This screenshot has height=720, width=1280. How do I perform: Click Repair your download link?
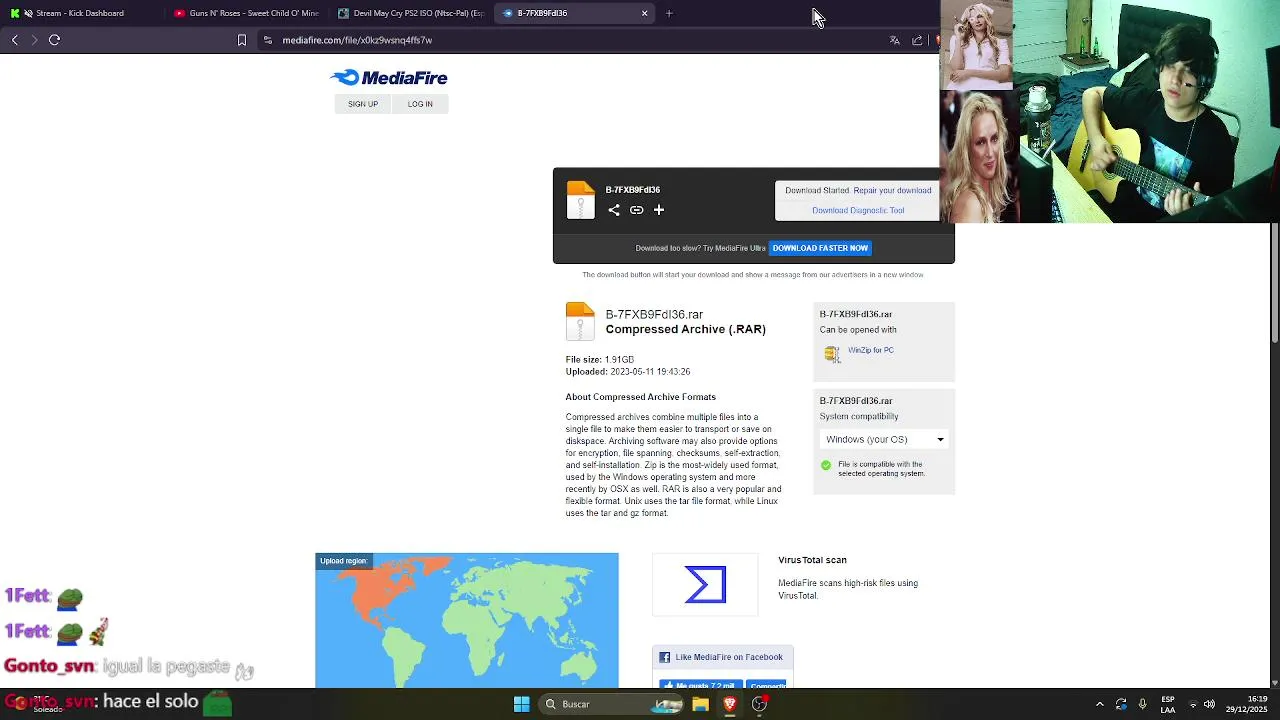pos(892,190)
